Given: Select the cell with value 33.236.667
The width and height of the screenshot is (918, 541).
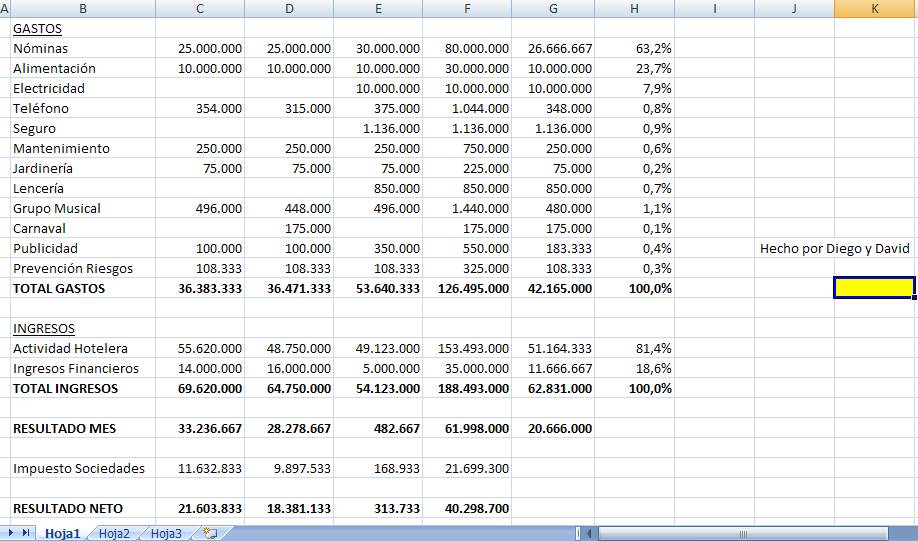Looking at the screenshot, I should [x=200, y=428].
